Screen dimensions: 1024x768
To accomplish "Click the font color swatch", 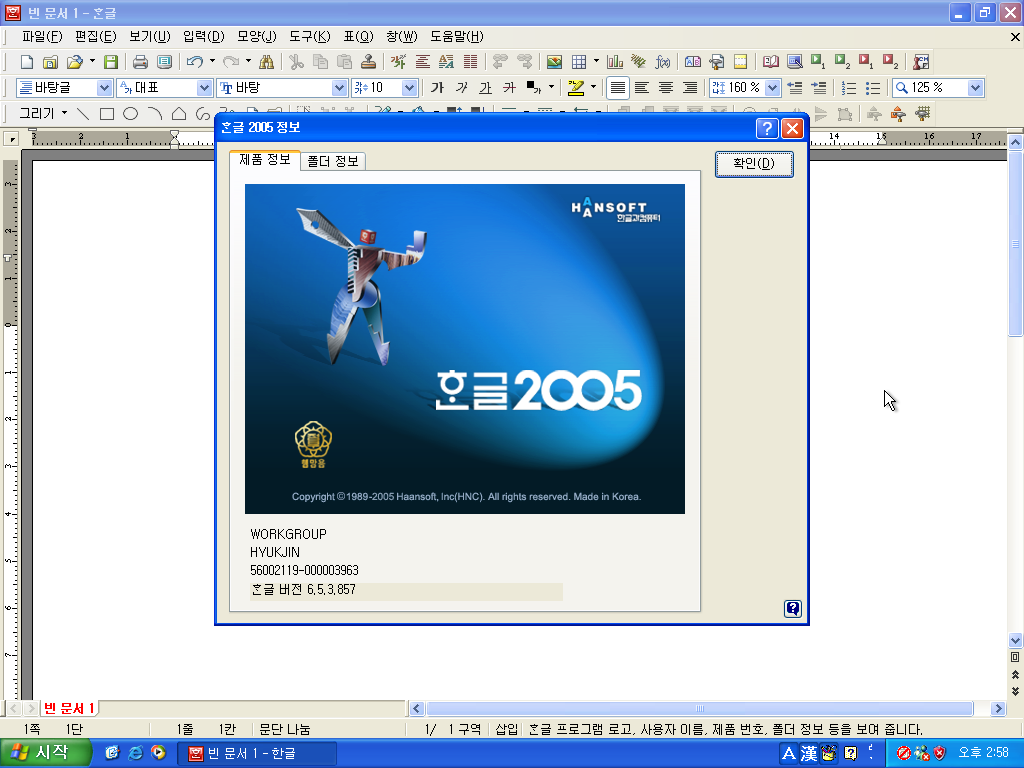I will pos(534,88).
